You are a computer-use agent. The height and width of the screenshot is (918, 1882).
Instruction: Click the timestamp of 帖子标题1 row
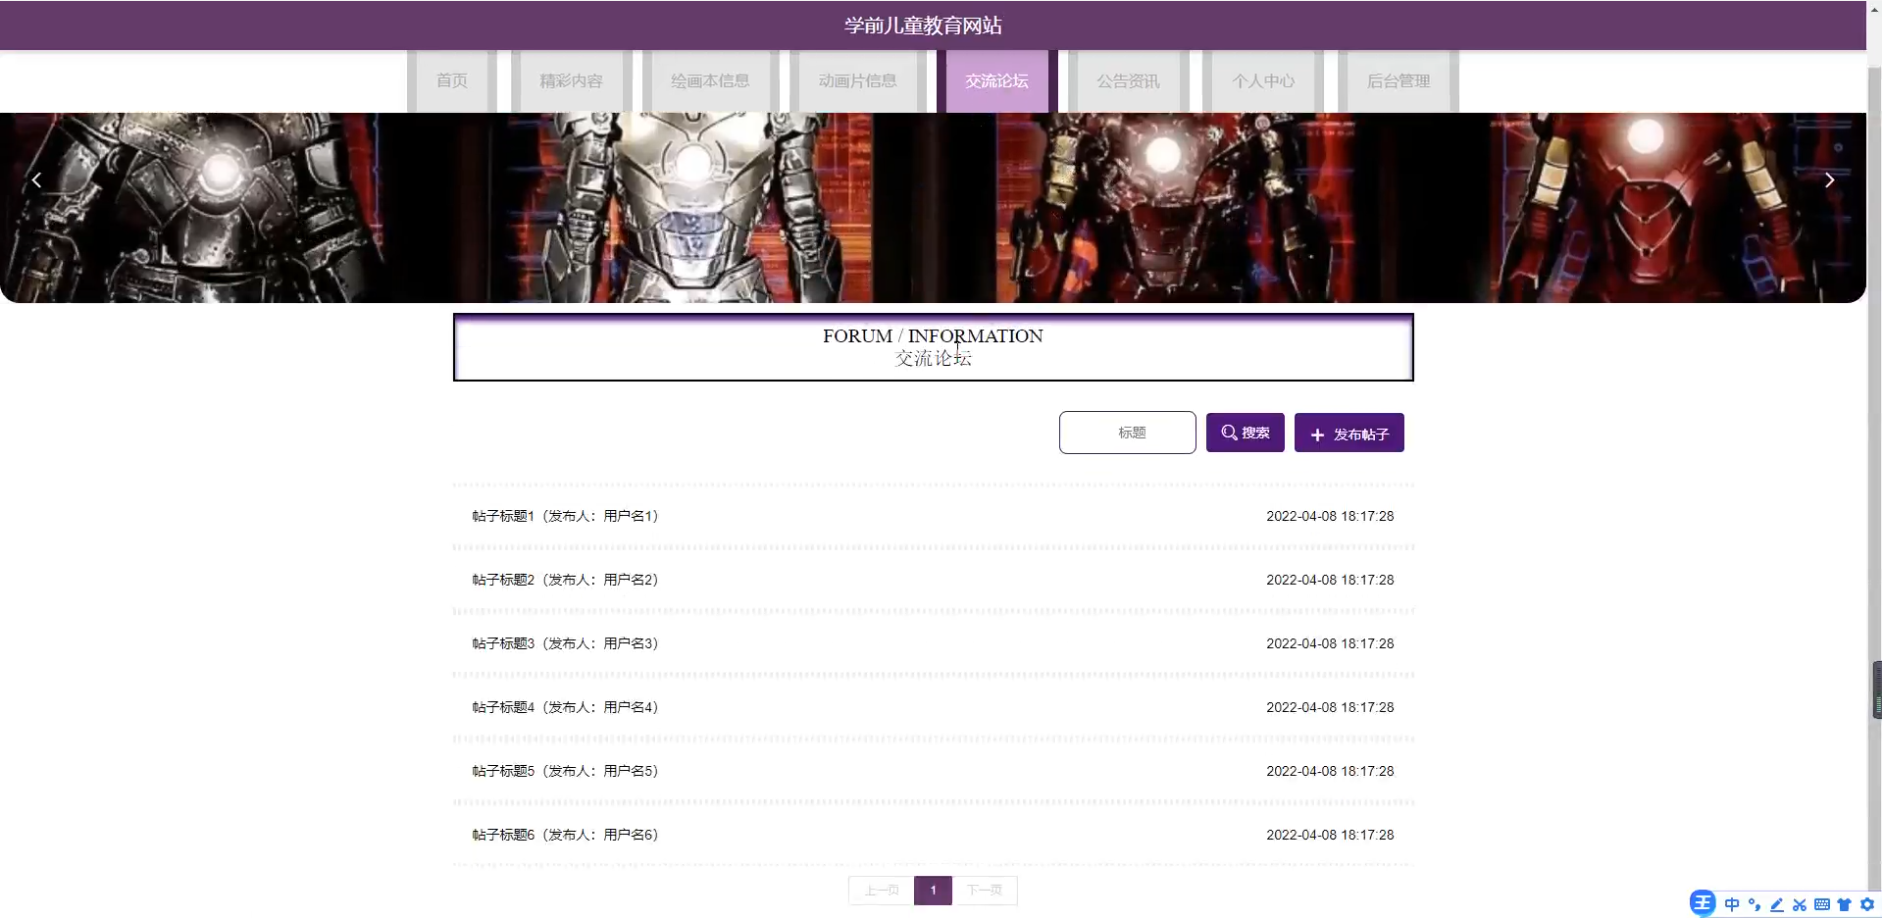[x=1330, y=516]
